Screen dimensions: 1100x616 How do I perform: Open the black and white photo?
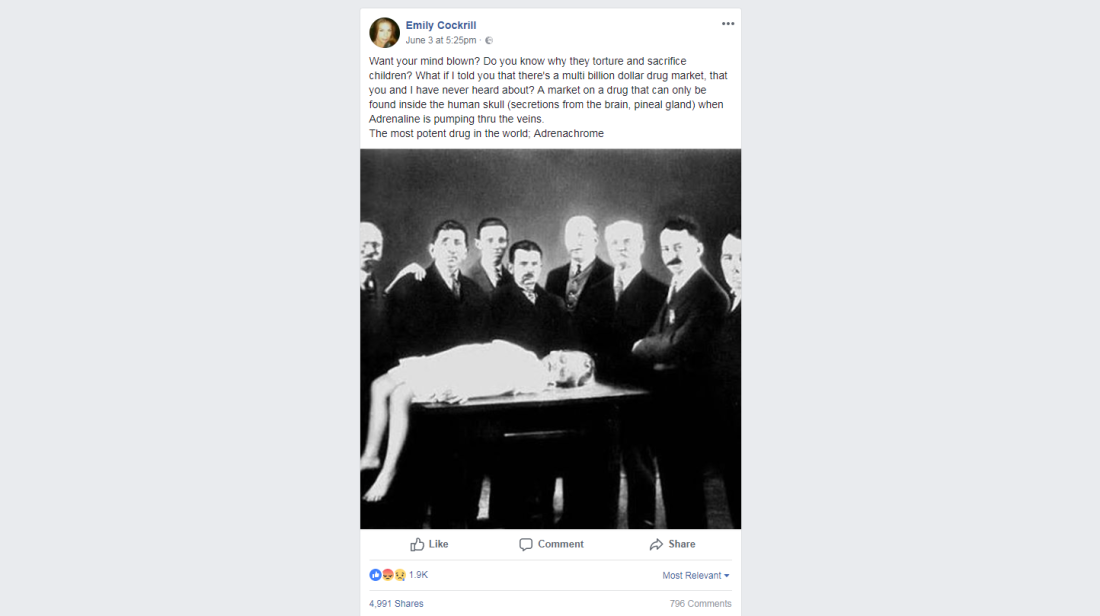click(551, 339)
